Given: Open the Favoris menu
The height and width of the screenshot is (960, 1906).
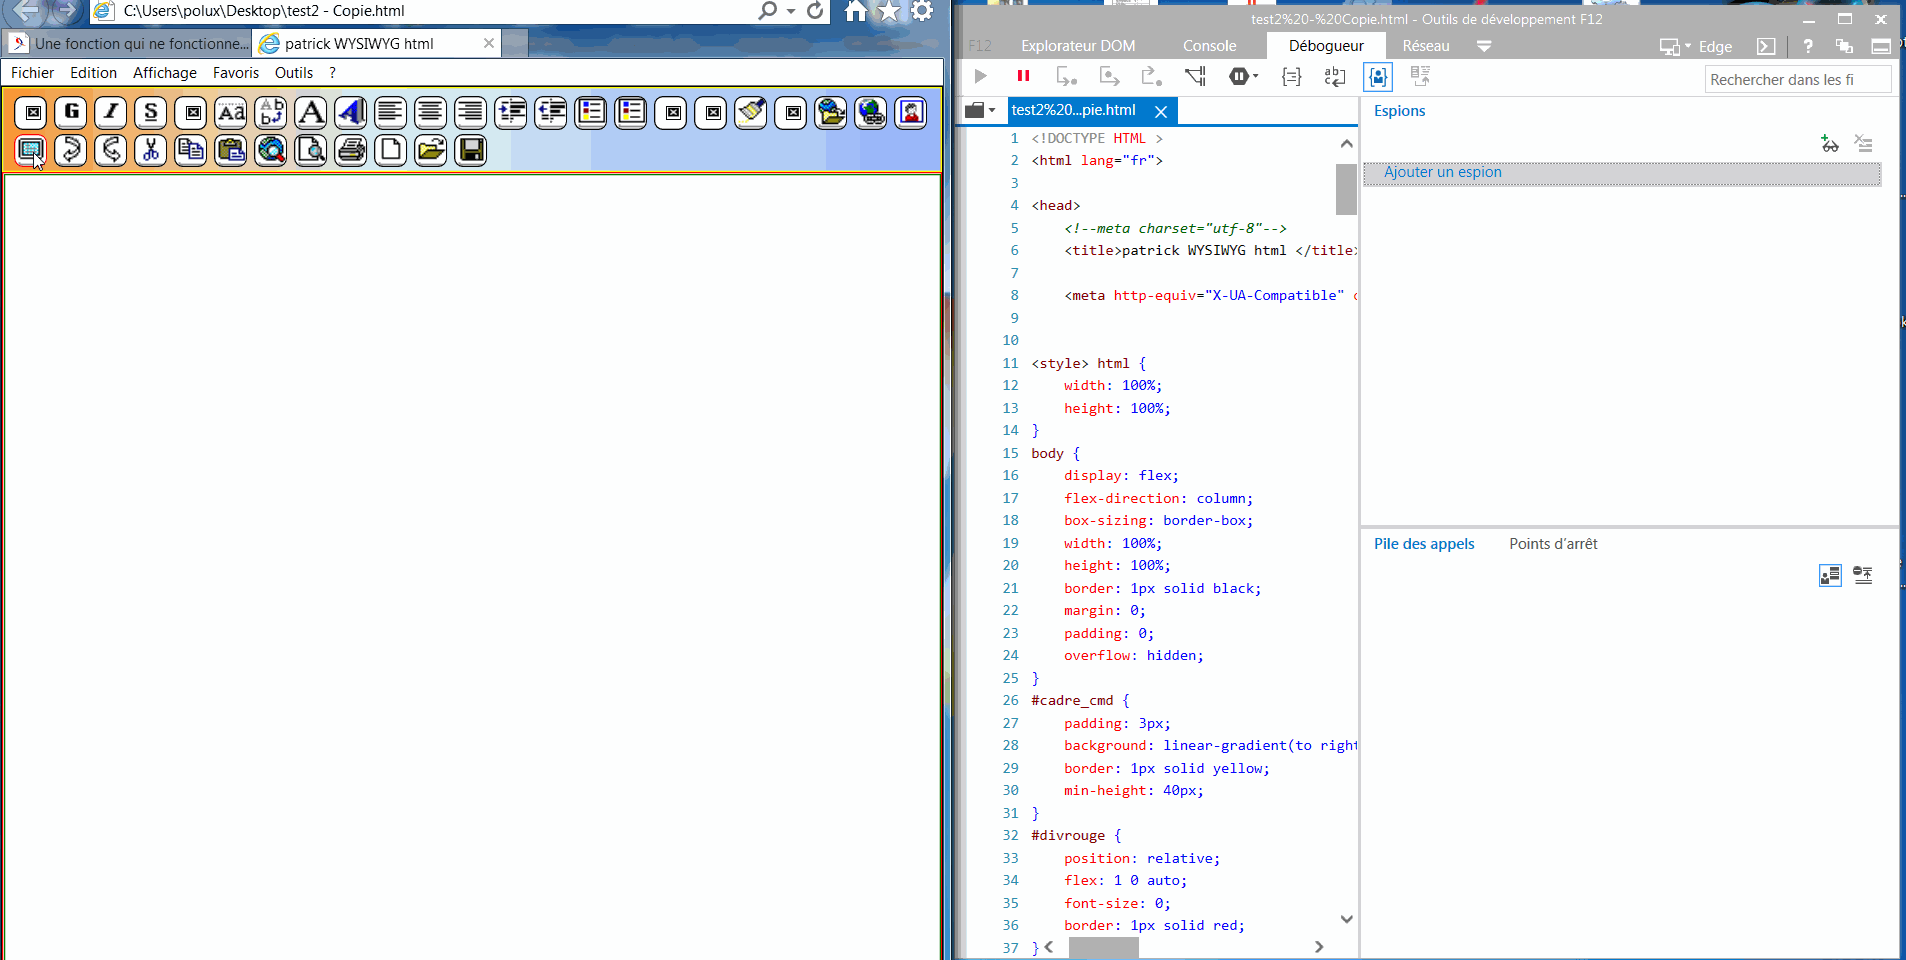Looking at the screenshot, I should point(236,73).
